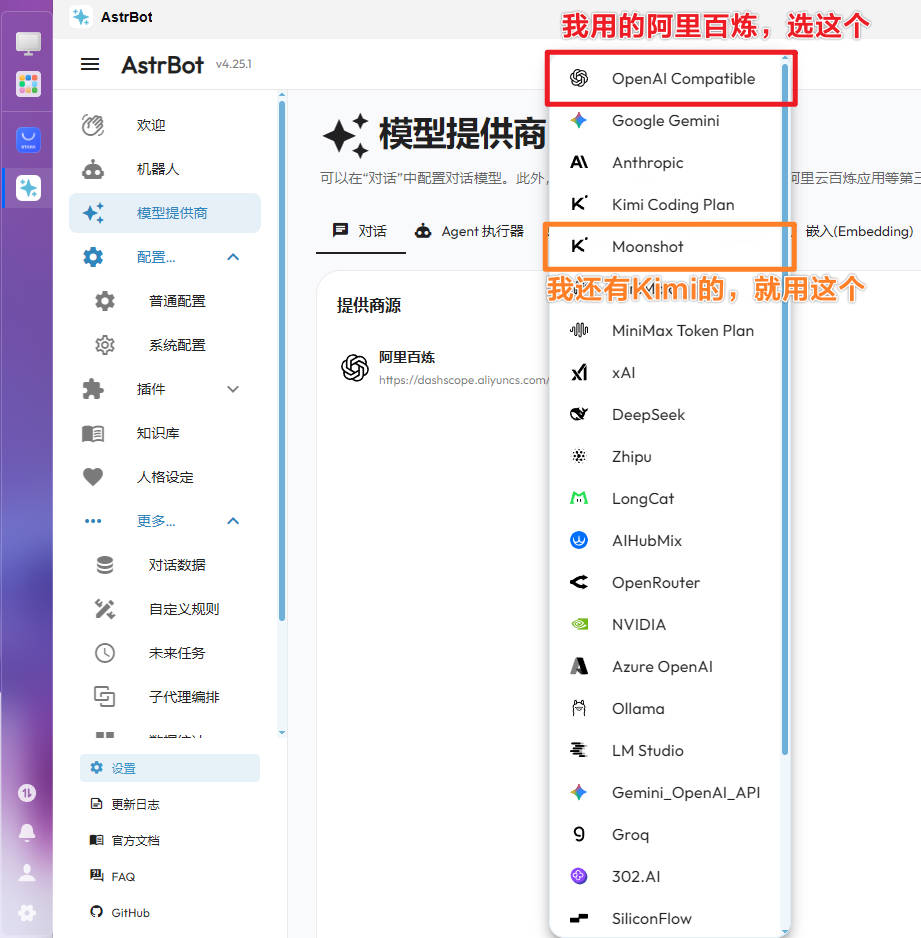Click the Ollama llama logo
The height and width of the screenshot is (938, 921).
(578, 708)
